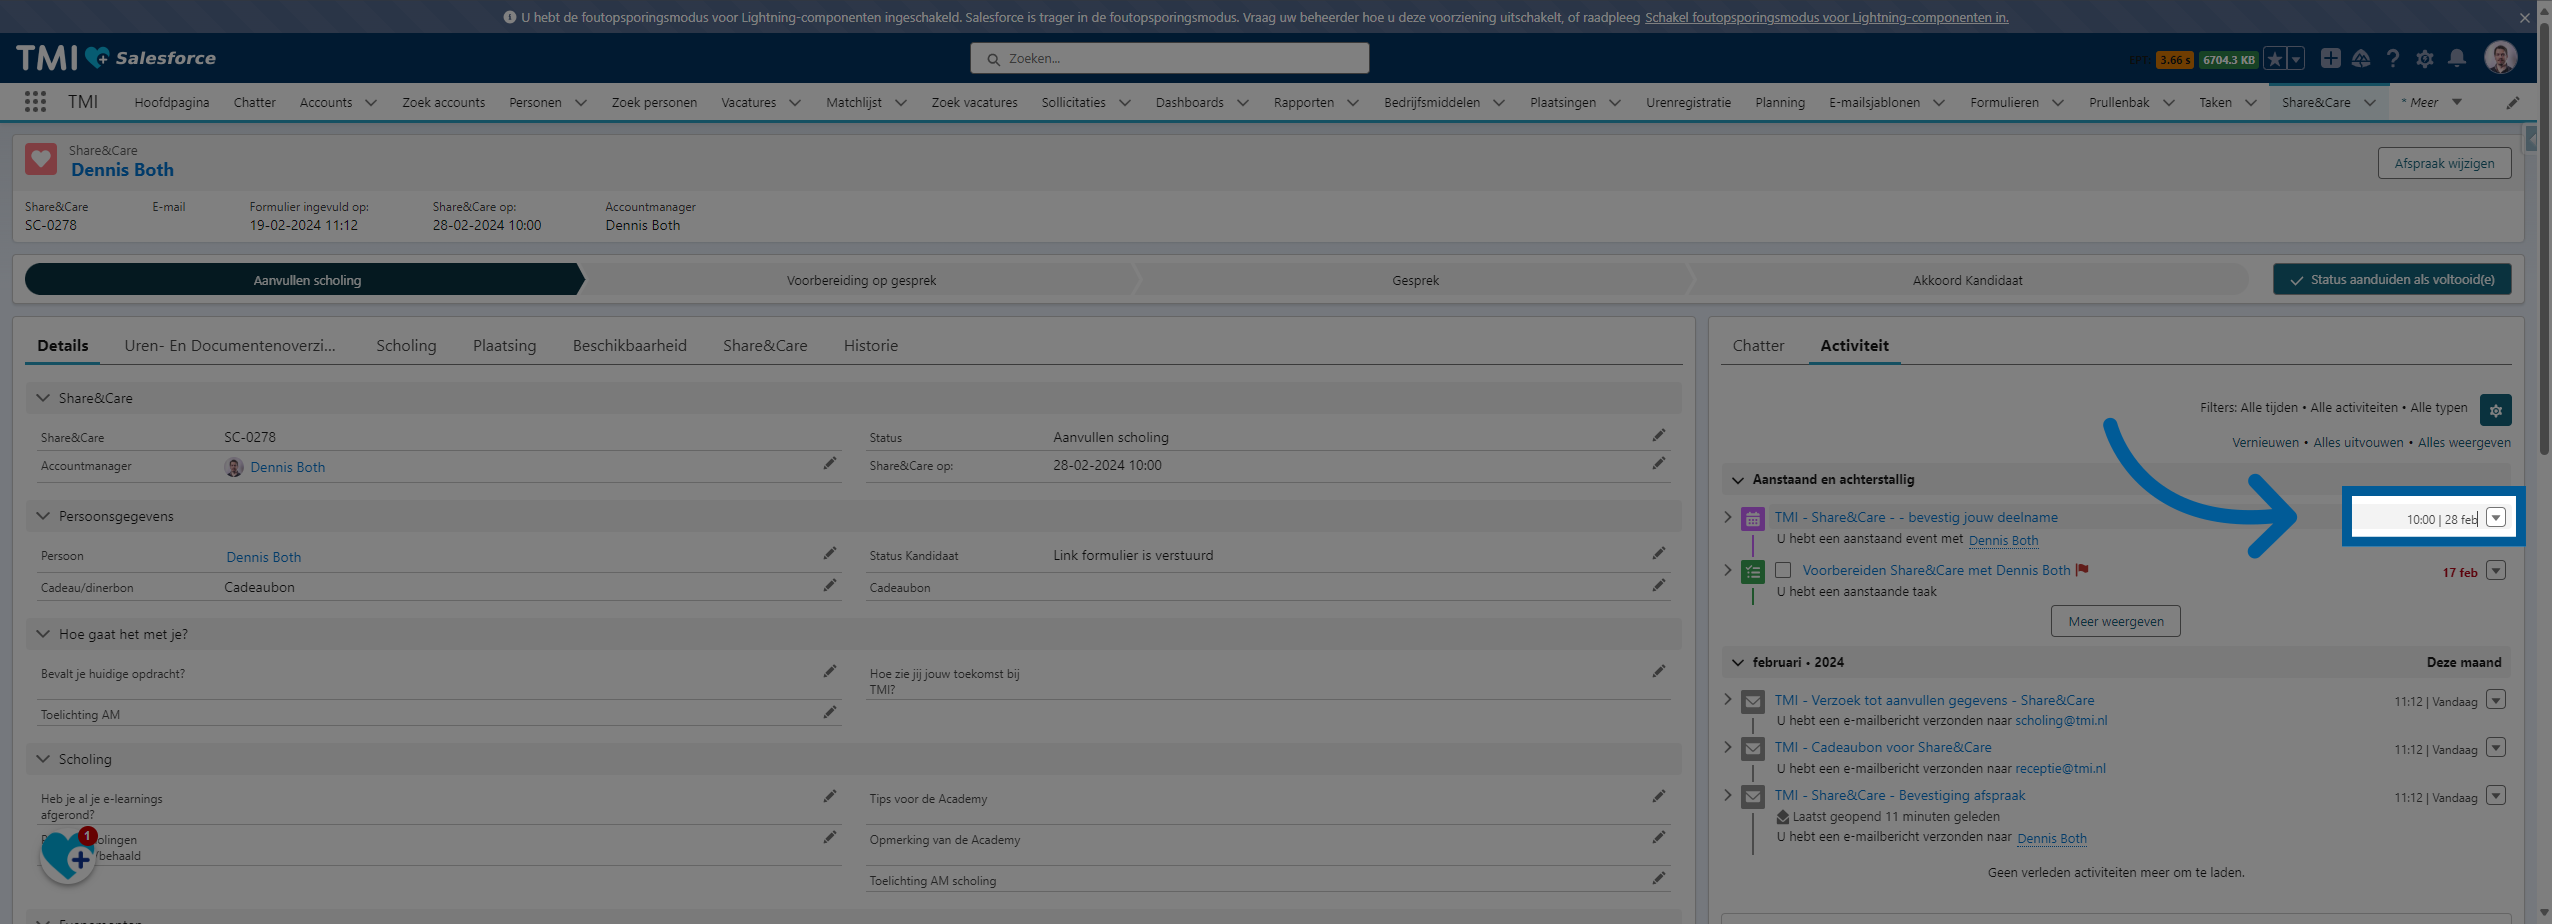
Task: Edit navigation bar with pencil icon
Action: point(2512,102)
